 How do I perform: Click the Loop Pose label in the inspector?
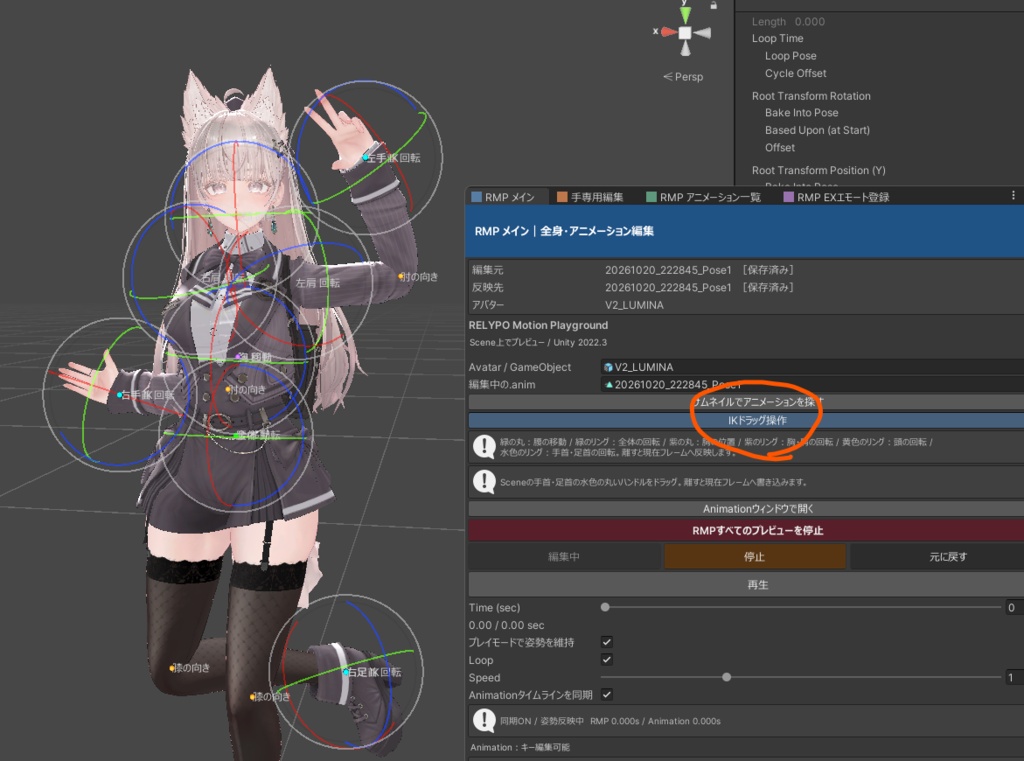[x=790, y=56]
